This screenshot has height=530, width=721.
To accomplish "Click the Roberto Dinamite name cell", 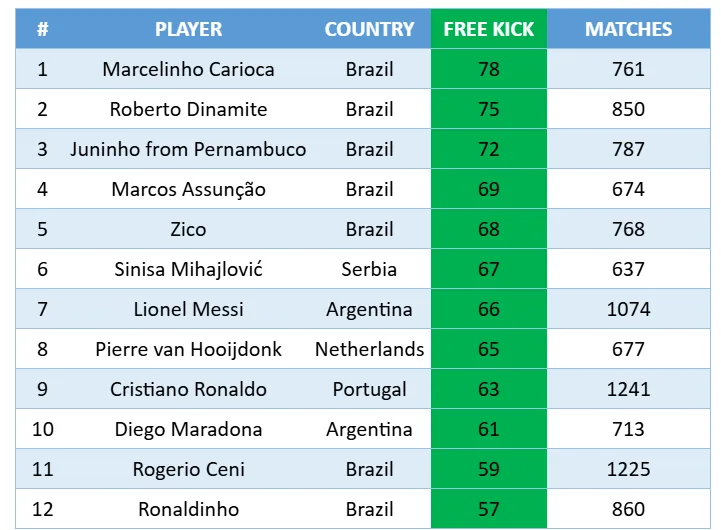I will [x=188, y=109].
